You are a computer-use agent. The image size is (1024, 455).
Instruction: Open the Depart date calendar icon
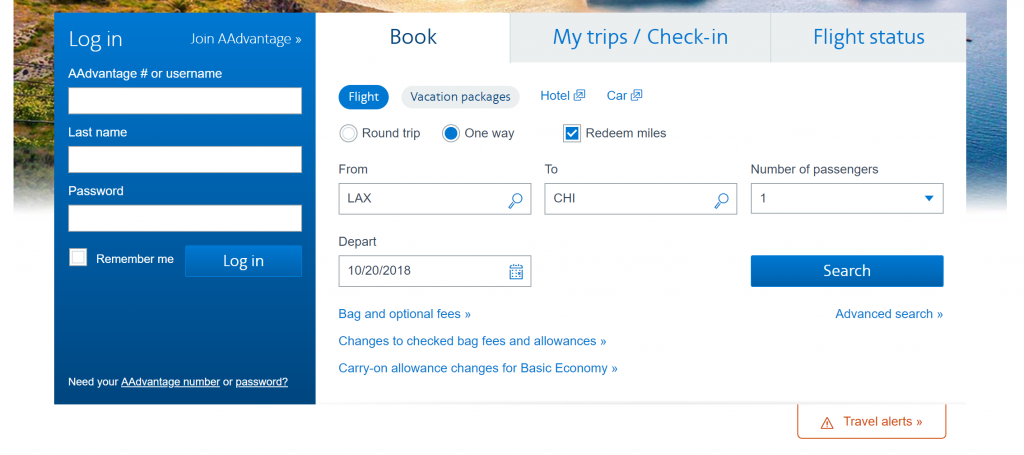(516, 272)
